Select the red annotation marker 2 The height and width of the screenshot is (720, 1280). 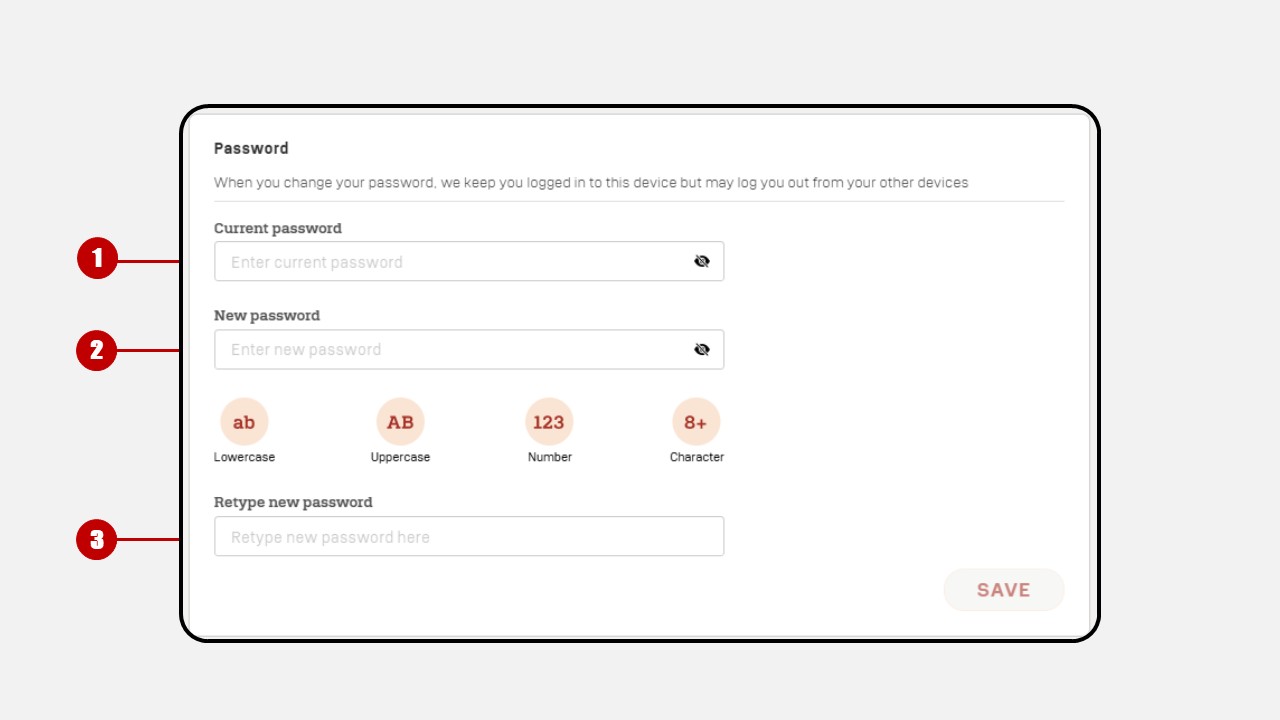(97, 350)
